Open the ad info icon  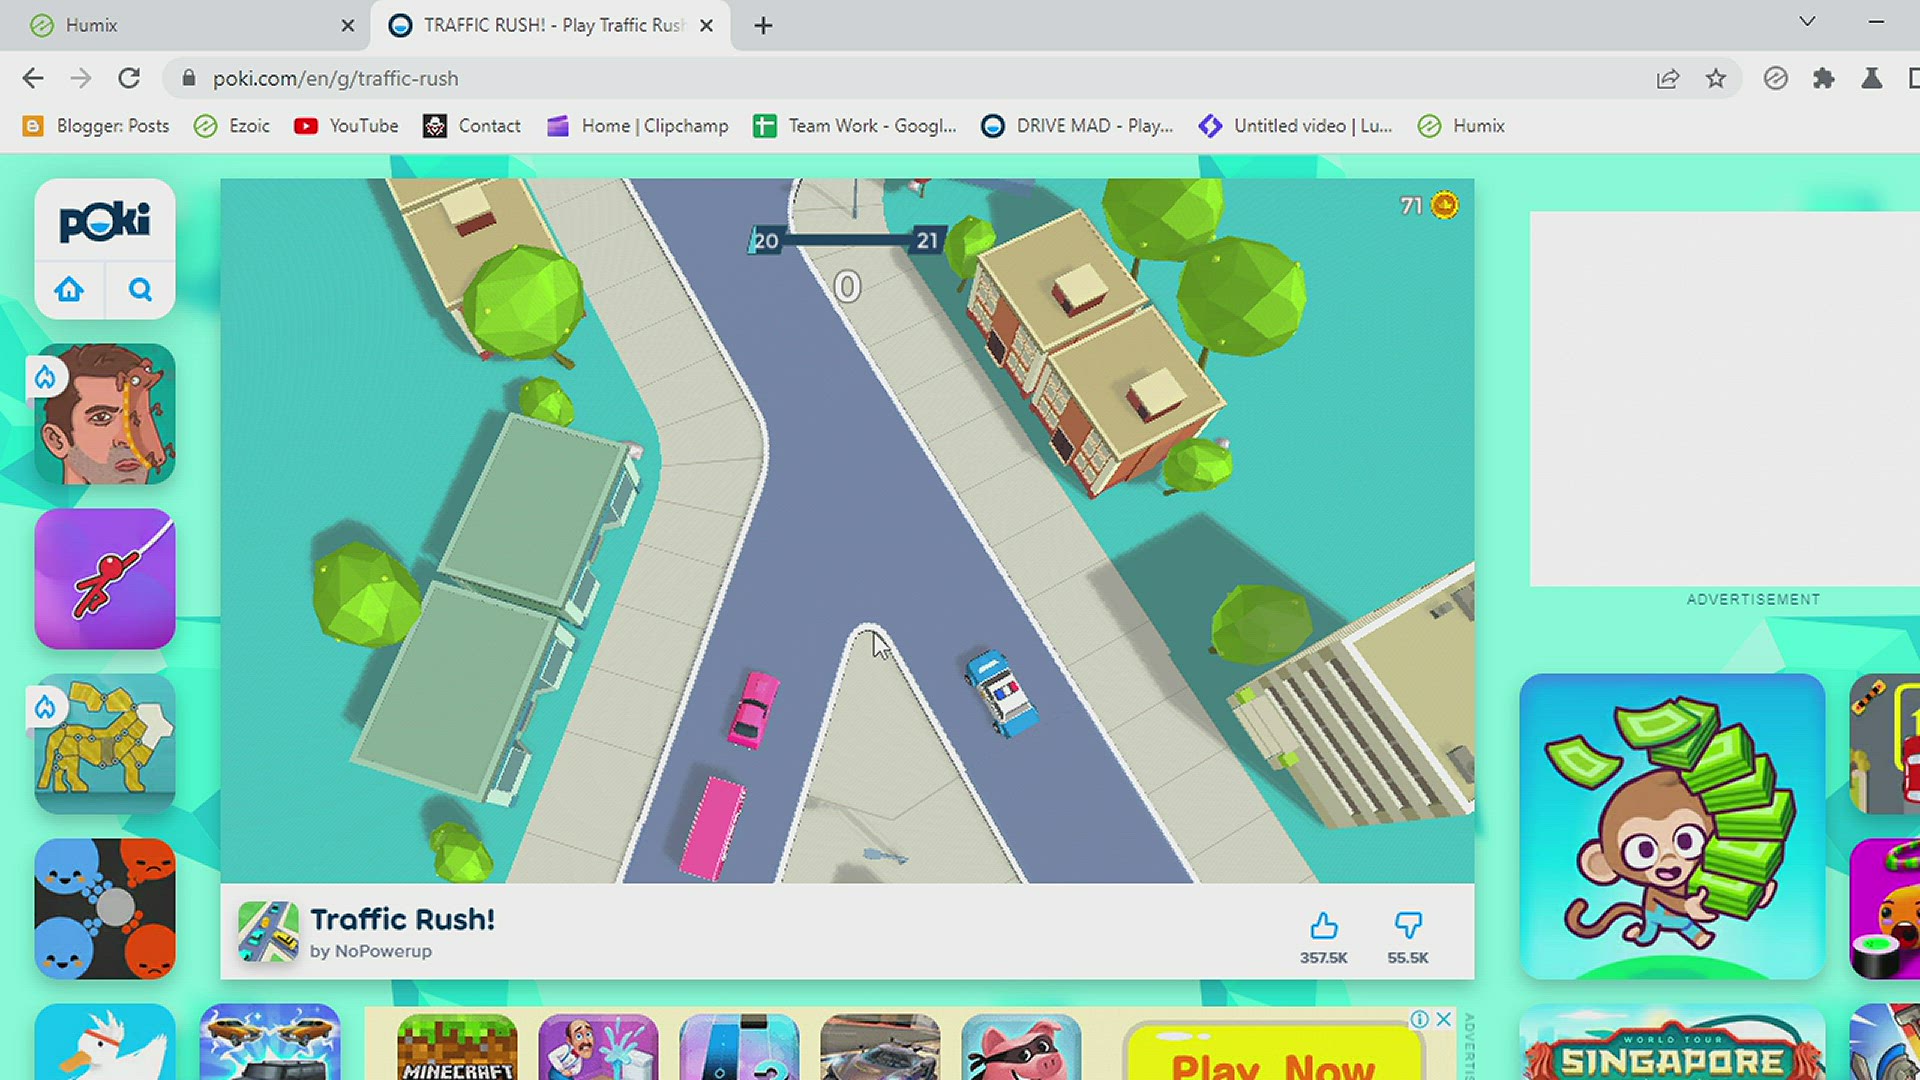(1419, 1019)
